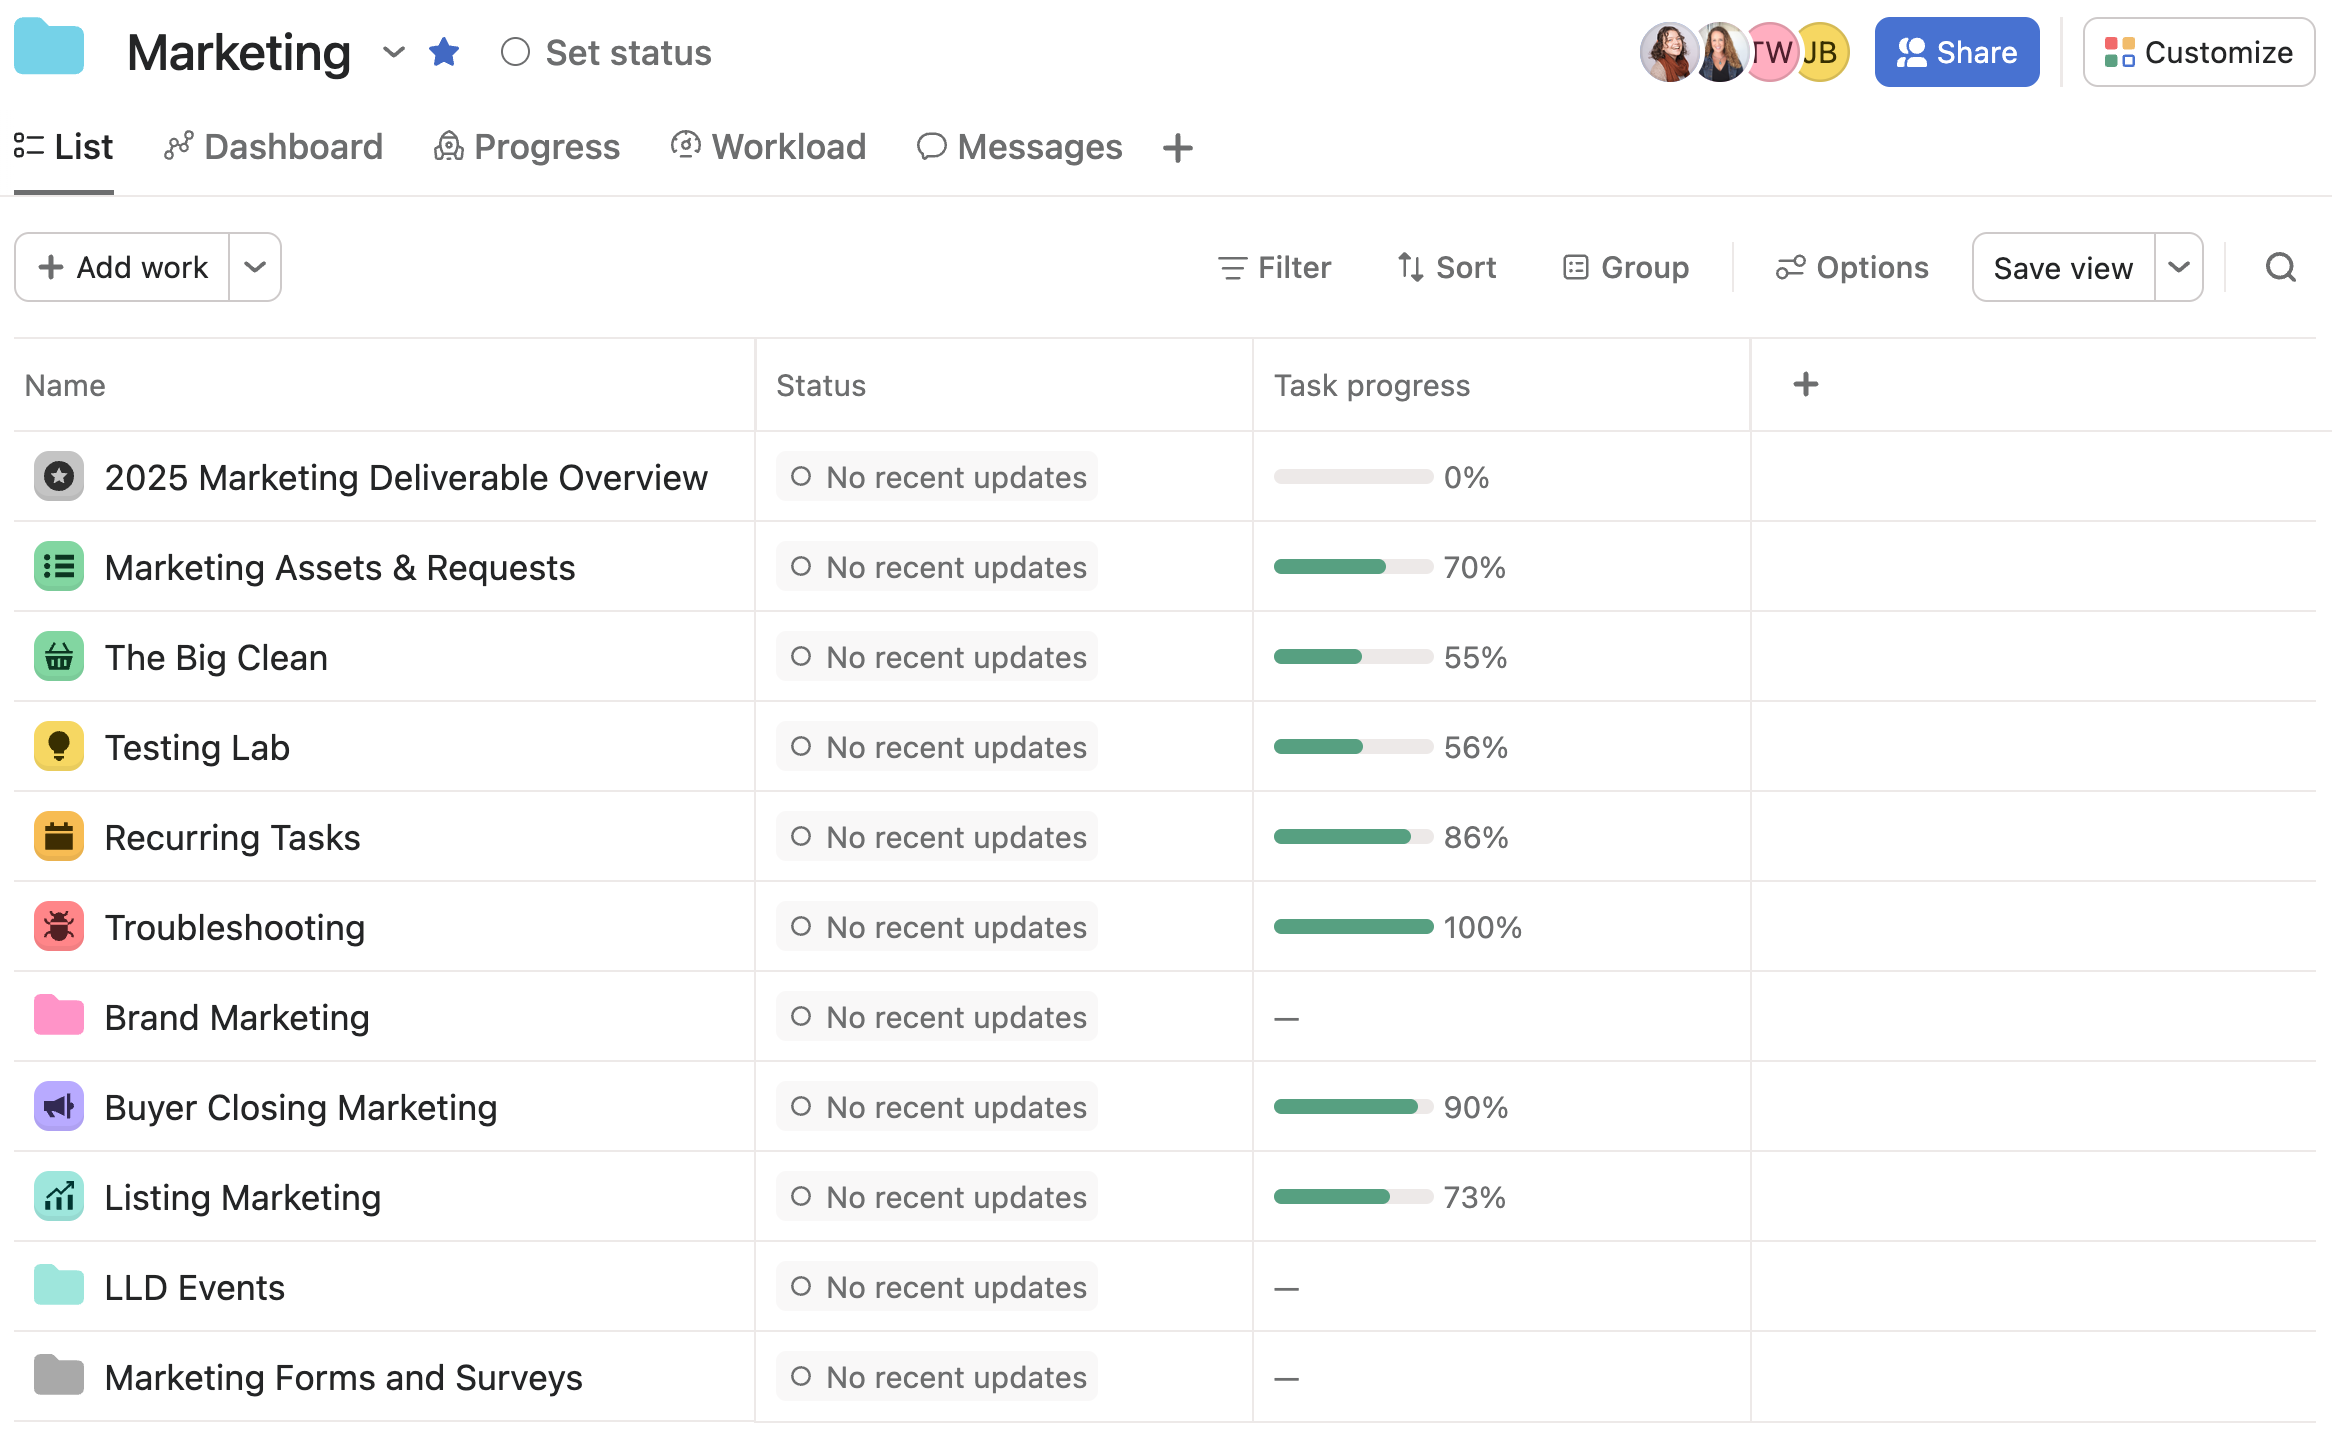Expand the Add work dropdown arrow
Viewport: 2332px width, 1442px height.
(255, 266)
